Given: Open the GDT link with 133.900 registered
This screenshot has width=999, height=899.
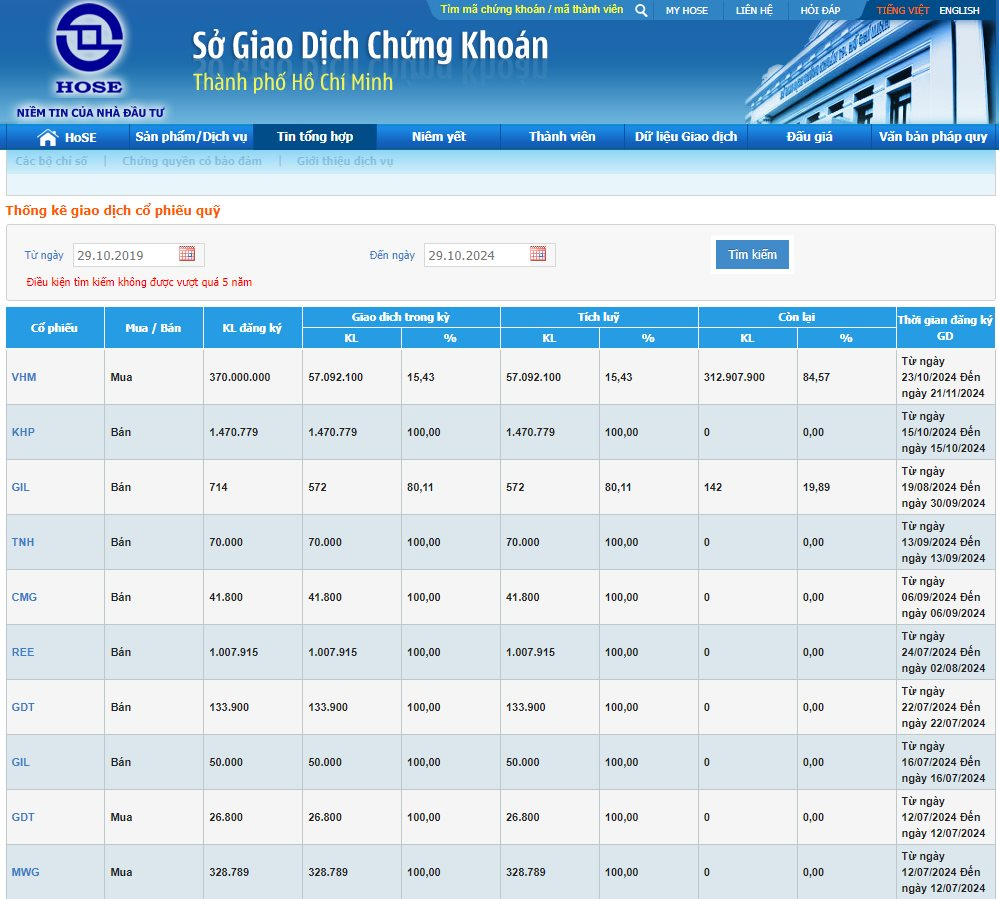Looking at the screenshot, I should click(23, 707).
